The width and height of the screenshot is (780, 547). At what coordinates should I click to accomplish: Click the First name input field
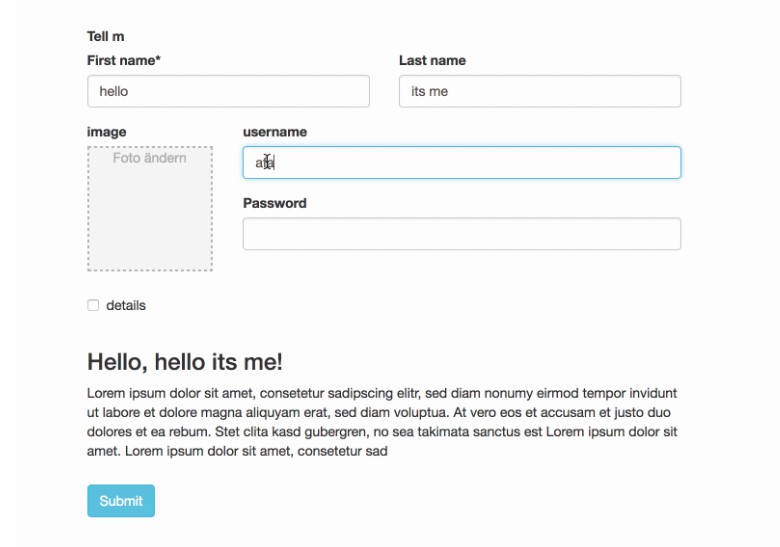click(x=228, y=91)
